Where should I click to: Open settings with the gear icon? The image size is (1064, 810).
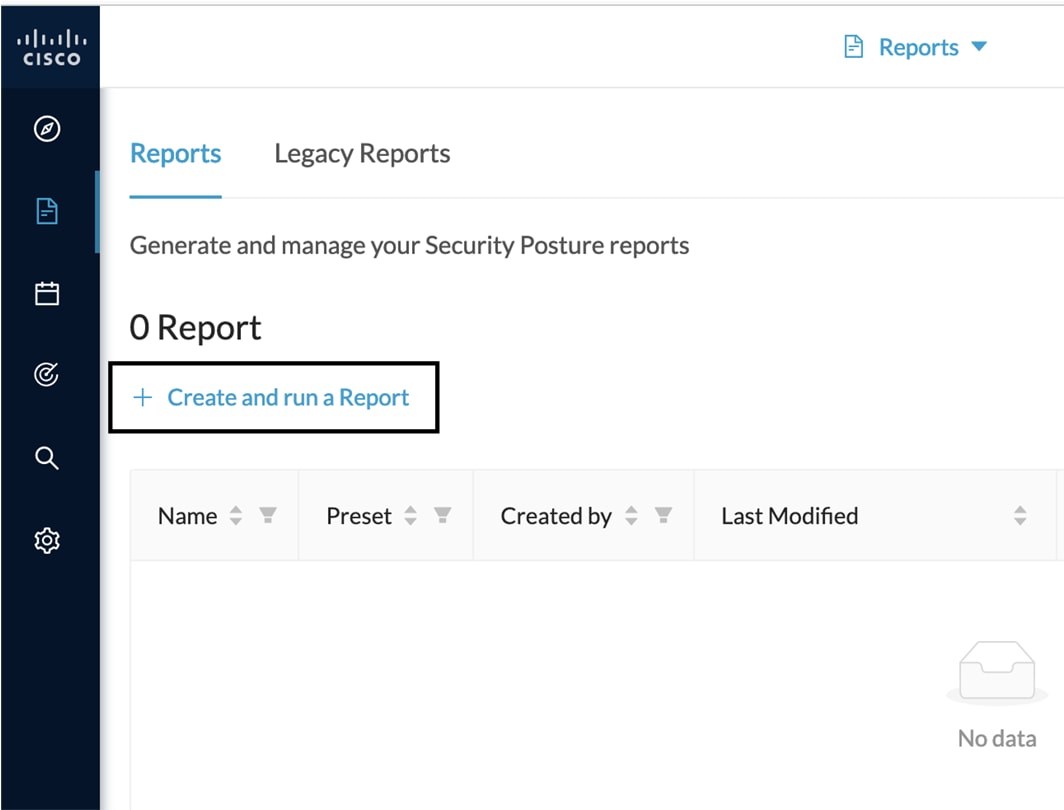pyautogui.click(x=47, y=540)
